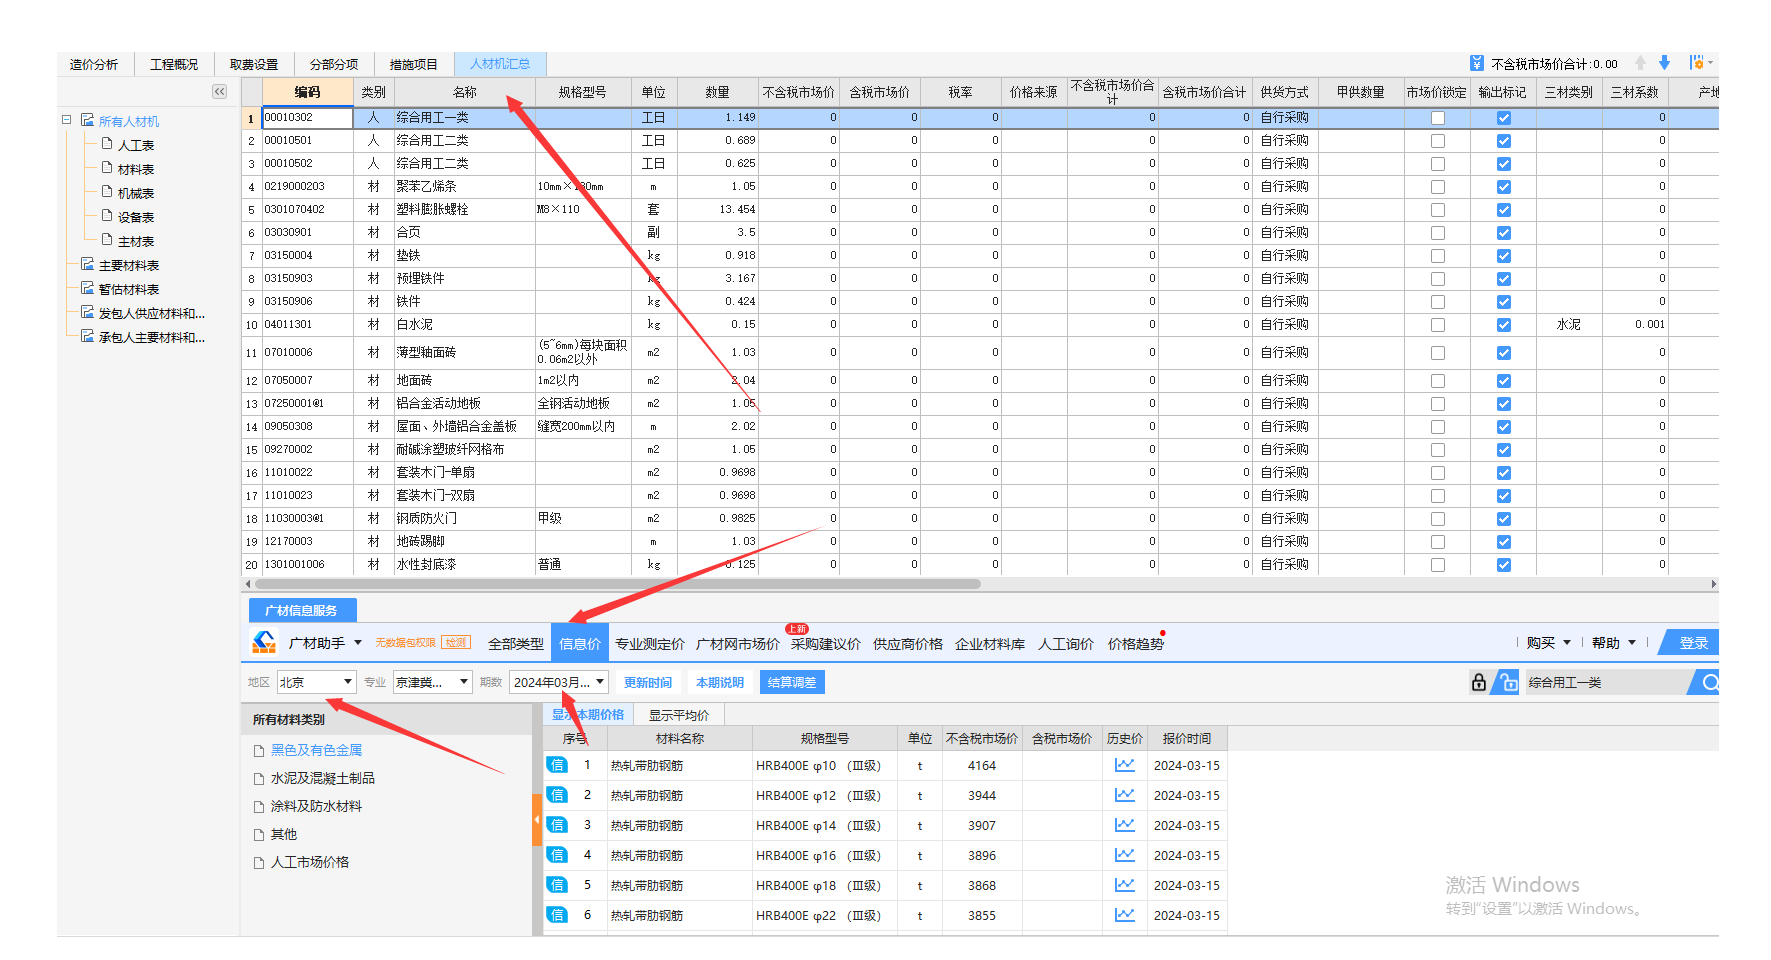Toggle 输出标记 checkbox for 水性封底漆
Viewport: 1771px width, 960px height.
tap(1504, 565)
